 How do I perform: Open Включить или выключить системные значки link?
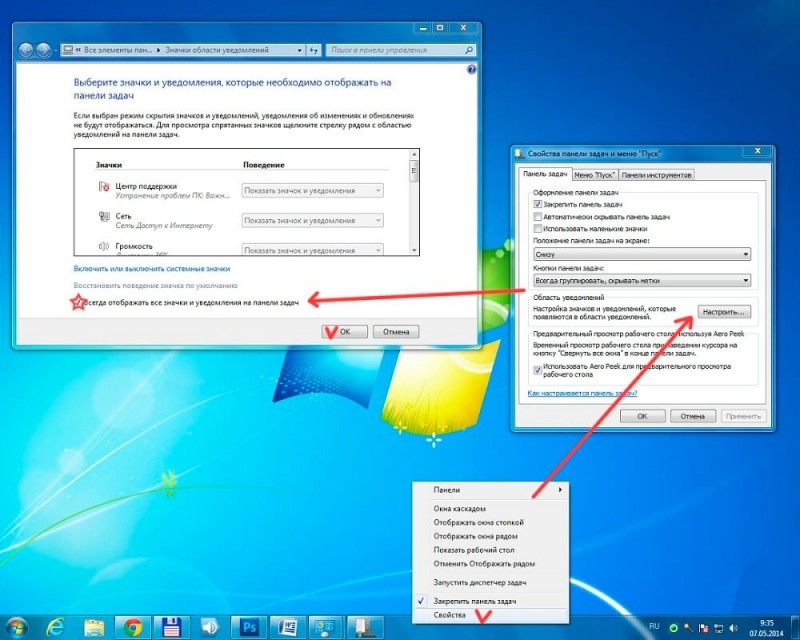click(152, 268)
